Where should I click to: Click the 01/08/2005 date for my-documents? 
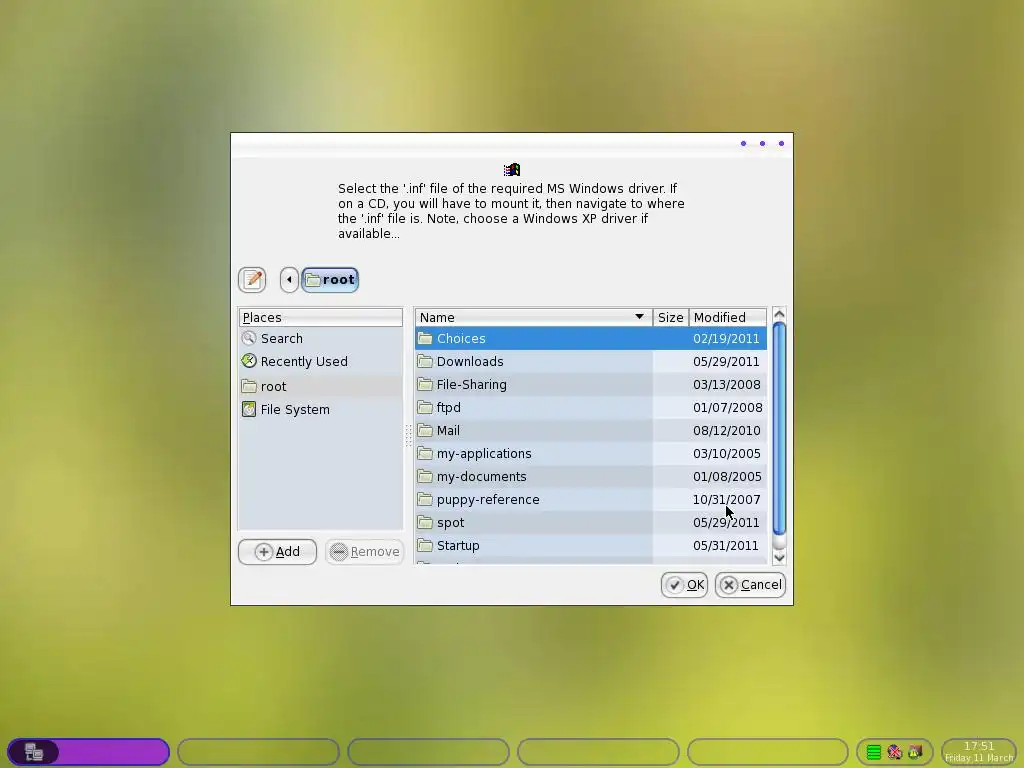click(727, 477)
